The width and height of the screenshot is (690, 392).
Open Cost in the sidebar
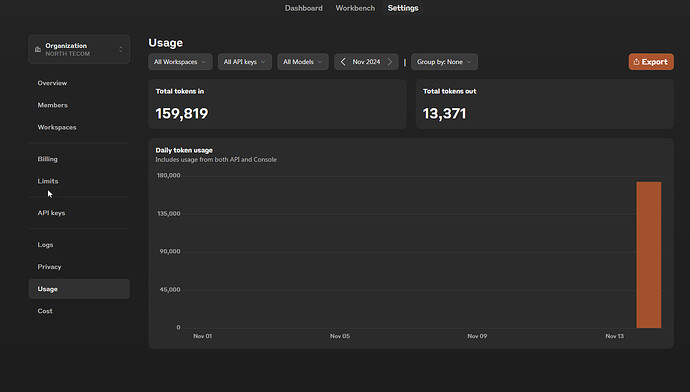[x=45, y=311]
